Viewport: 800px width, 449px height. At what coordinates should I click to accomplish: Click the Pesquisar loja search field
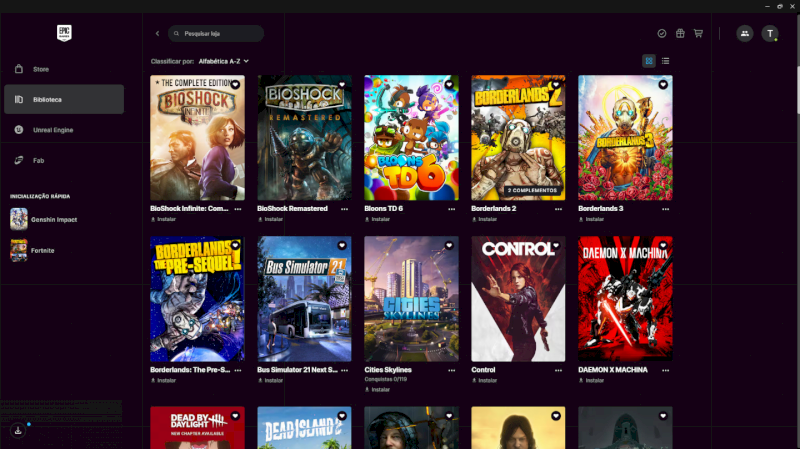tap(216, 34)
